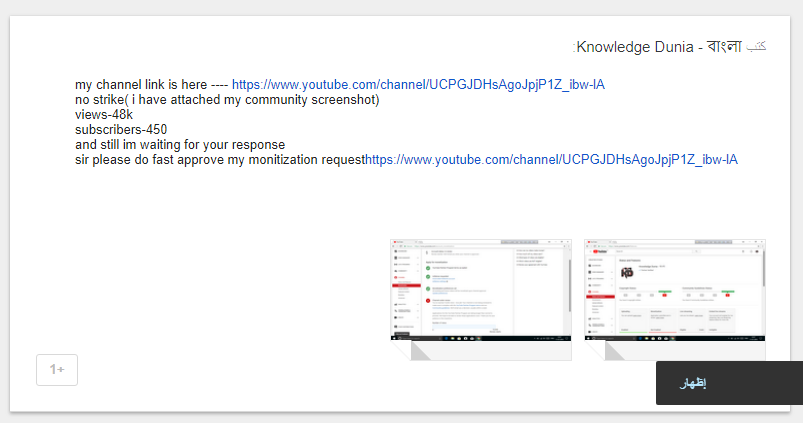Select the 'subscribers-450' text line
This screenshot has width=803, height=423.
pyautogui.click(x=121, y=130)
